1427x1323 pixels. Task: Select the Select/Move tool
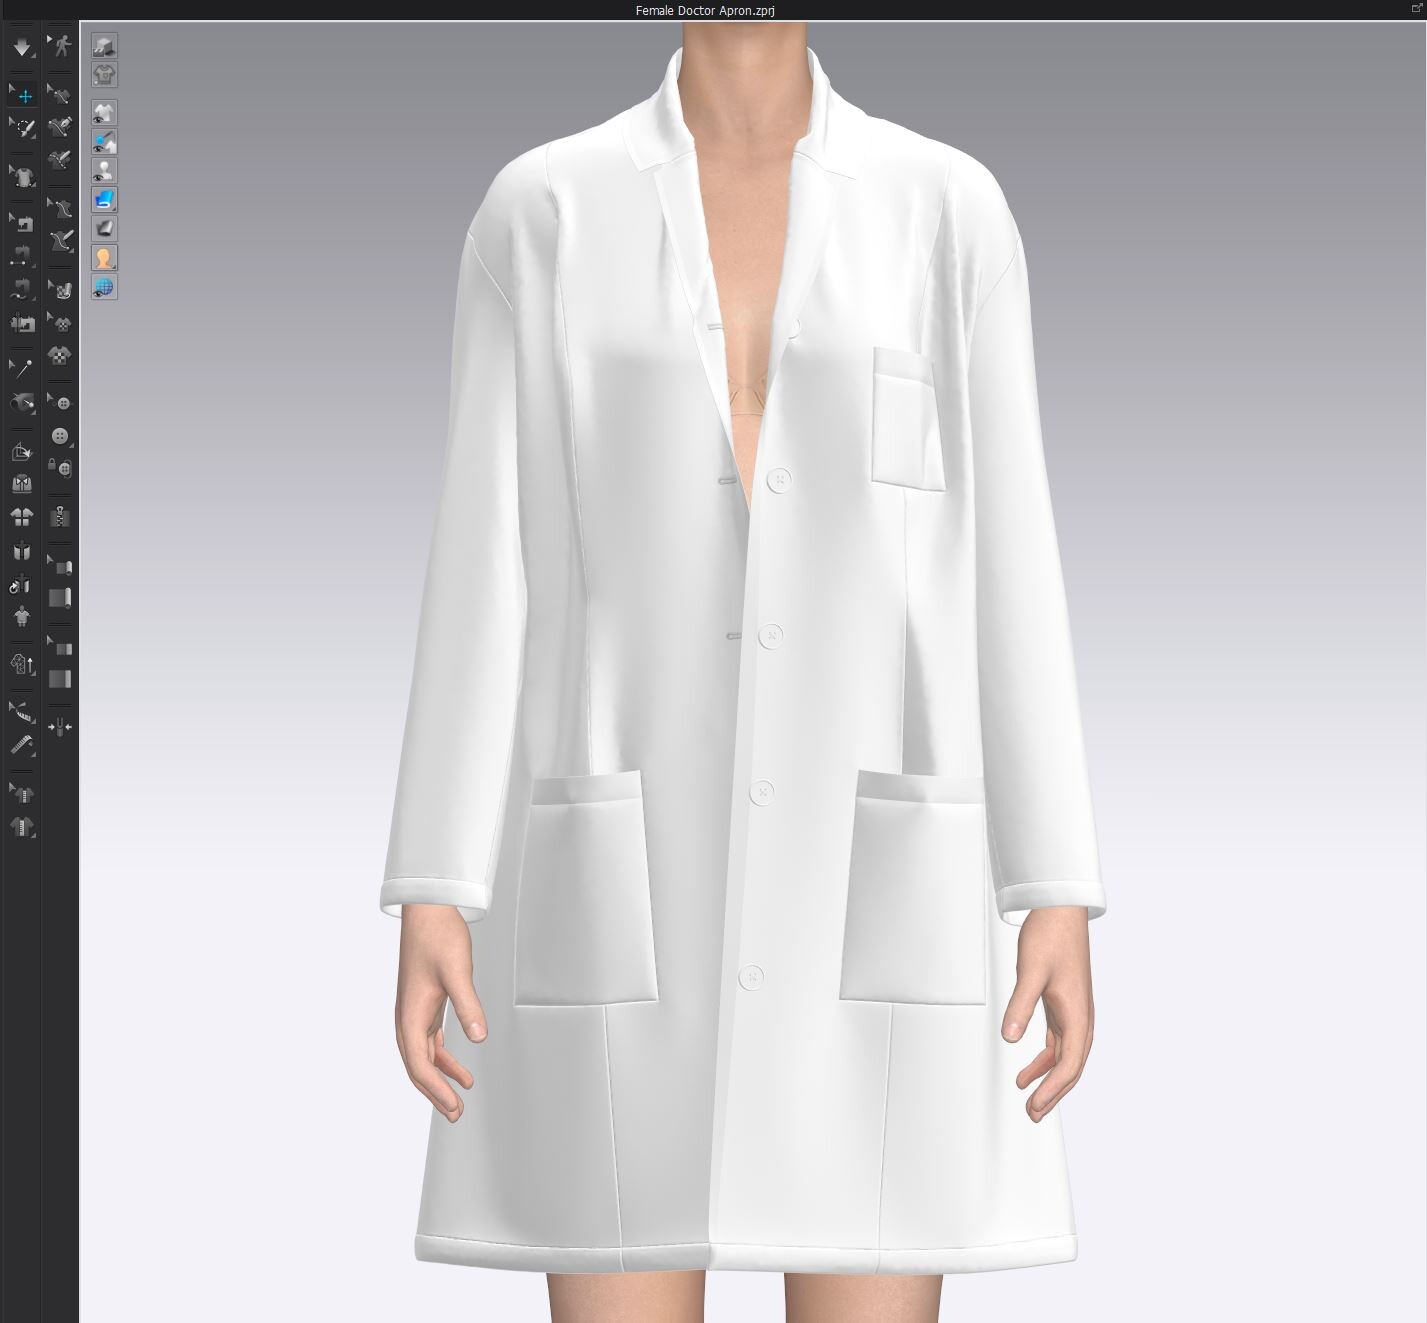coord(22,95)
